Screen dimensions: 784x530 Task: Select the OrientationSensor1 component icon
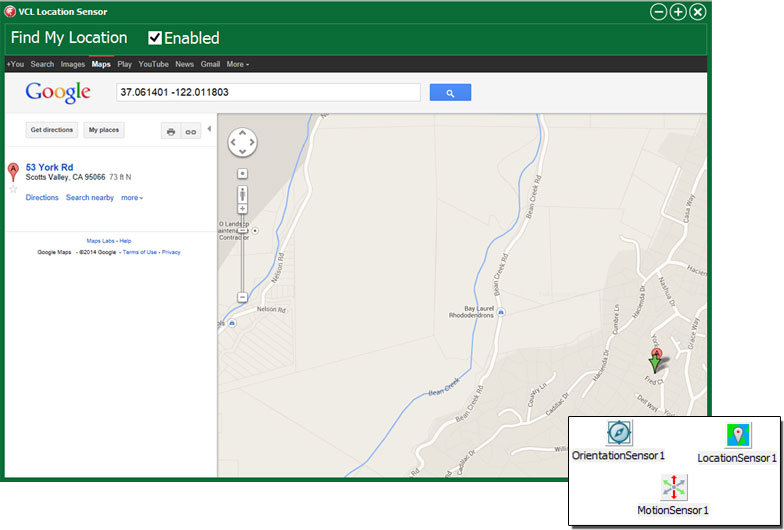619,432
